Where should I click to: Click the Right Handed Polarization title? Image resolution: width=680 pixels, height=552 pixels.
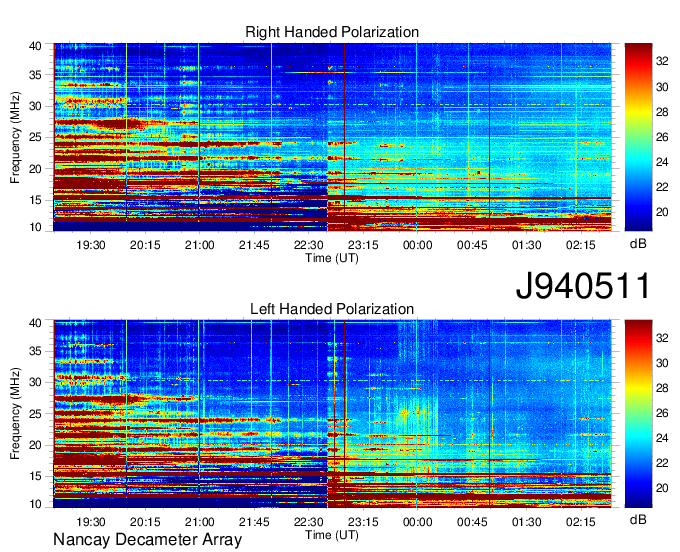(332, 32)
